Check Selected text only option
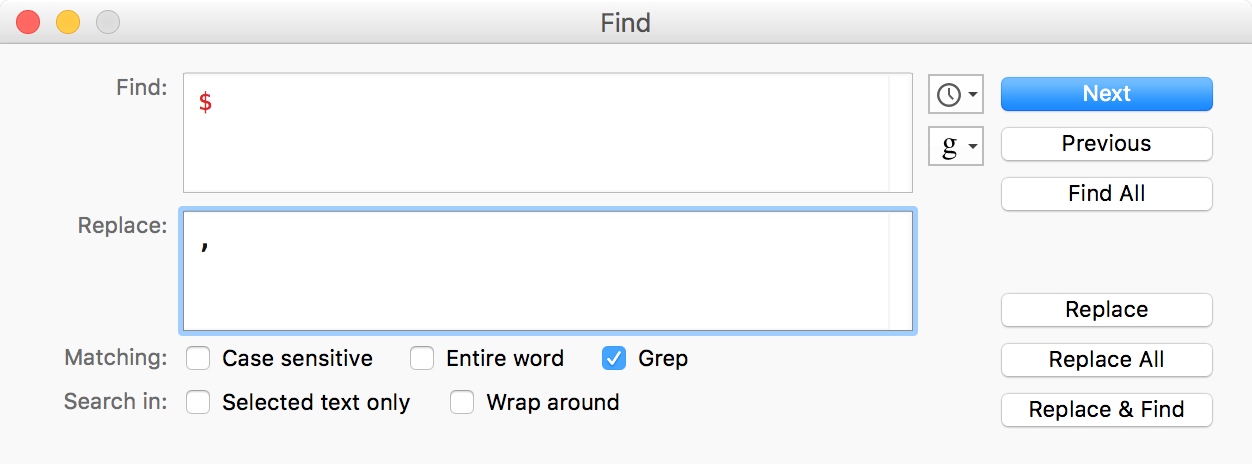Viewport: 1252px width, 464px height. [x=198, y=403]
